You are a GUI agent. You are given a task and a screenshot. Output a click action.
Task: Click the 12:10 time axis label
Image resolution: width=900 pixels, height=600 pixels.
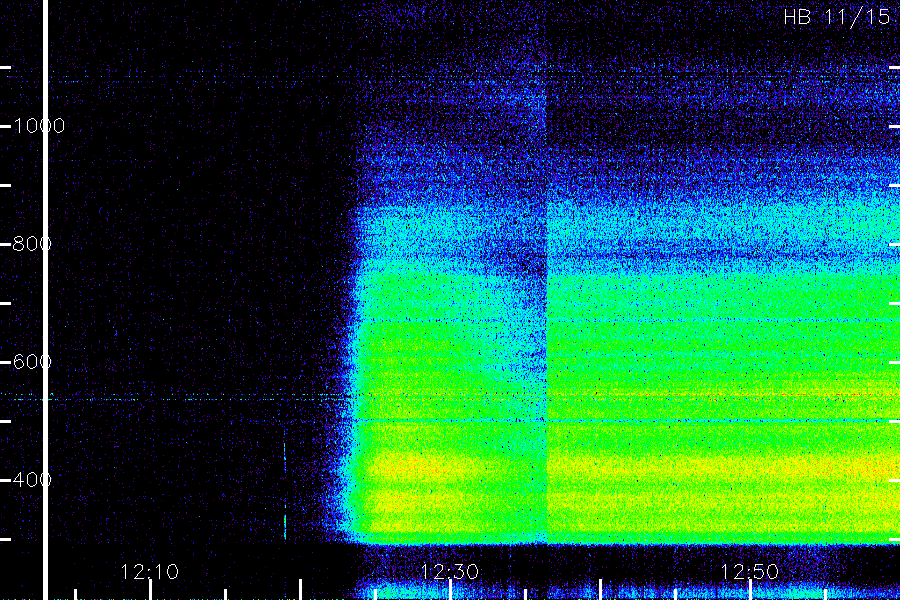[x=150, y=571]
